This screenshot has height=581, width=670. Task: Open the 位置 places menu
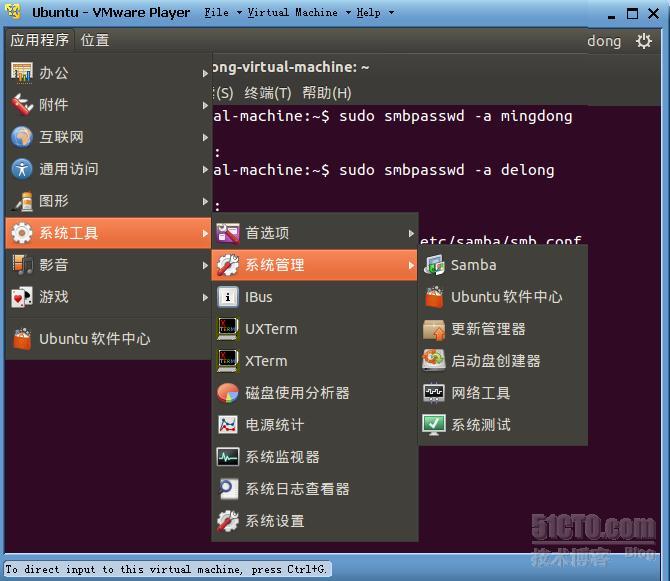pyautogui.click(x=95, y=40)
